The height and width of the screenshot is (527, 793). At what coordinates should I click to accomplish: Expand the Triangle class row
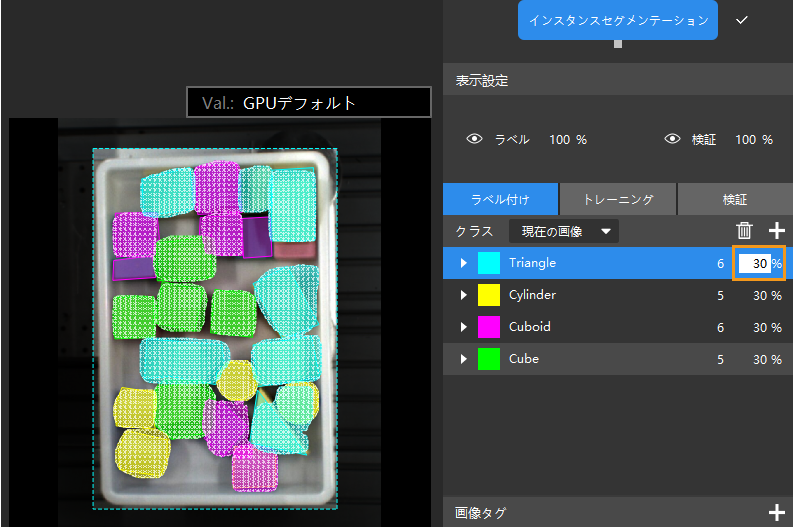tap(463, 263)
